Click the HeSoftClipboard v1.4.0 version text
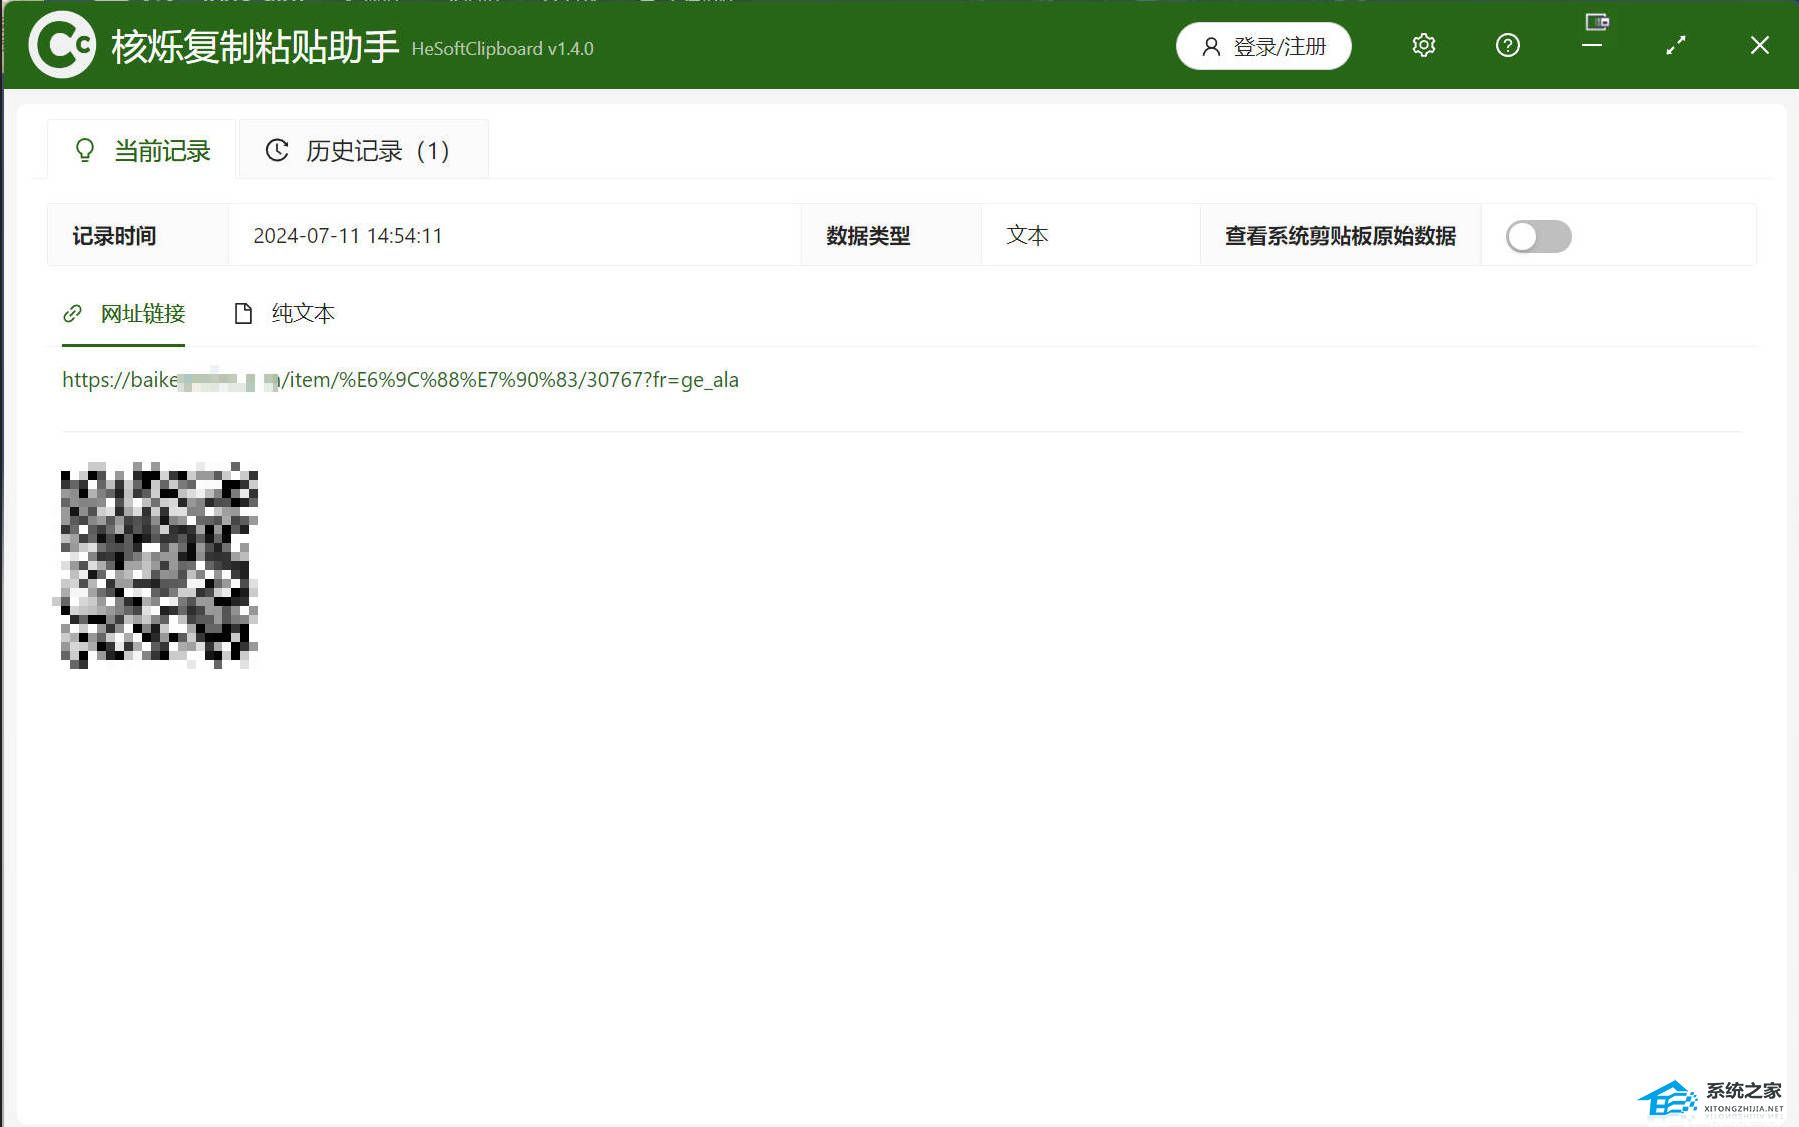Image resolution: width=1799 pixels, height=1127 pixels. [x=502, y=49]
